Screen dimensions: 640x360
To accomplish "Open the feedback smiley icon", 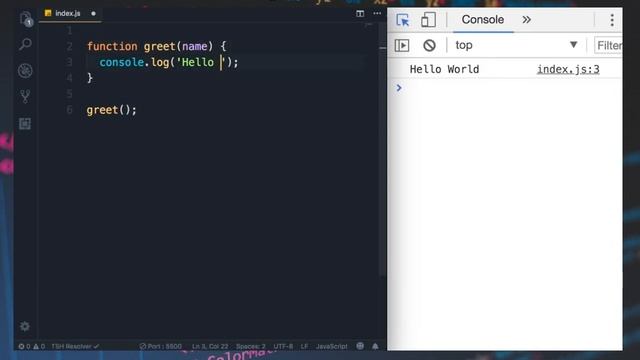I will click(360, 346).
